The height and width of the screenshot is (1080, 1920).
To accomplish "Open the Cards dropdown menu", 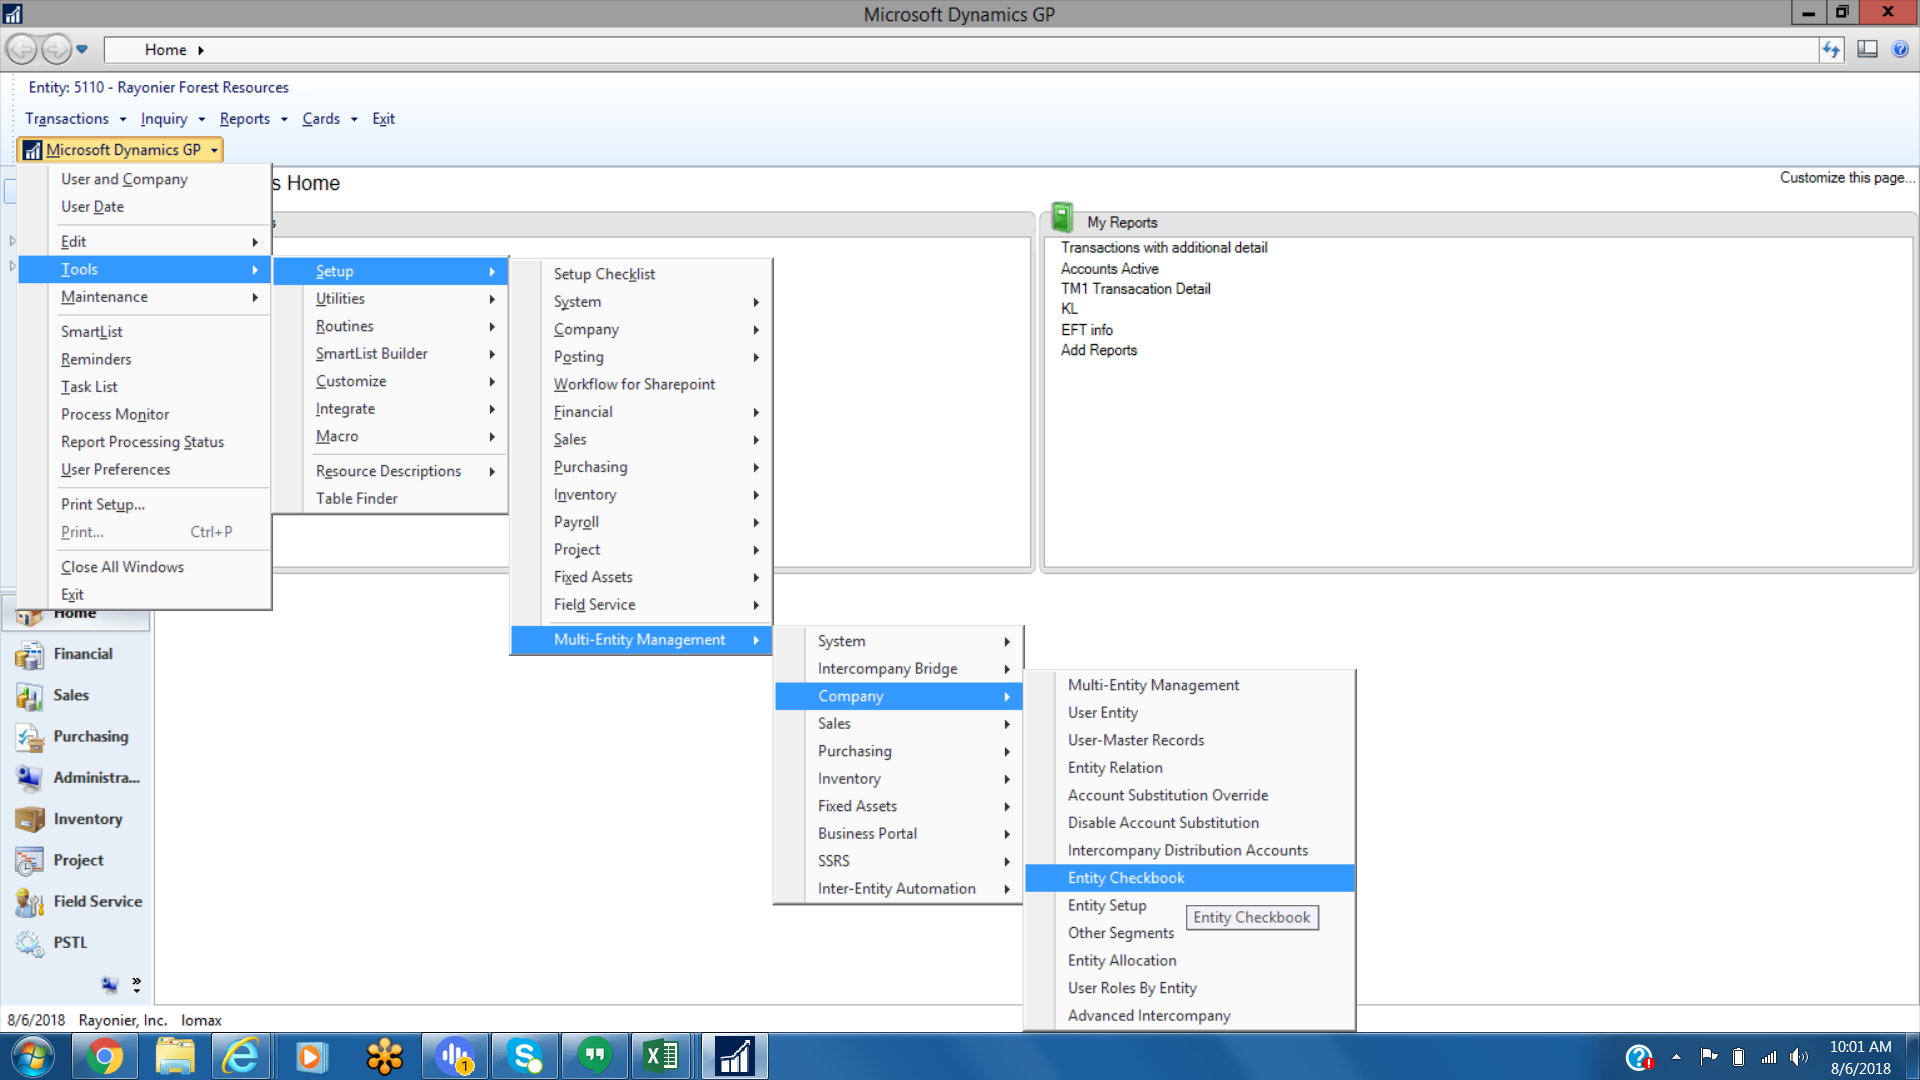I will coord(329,119).
